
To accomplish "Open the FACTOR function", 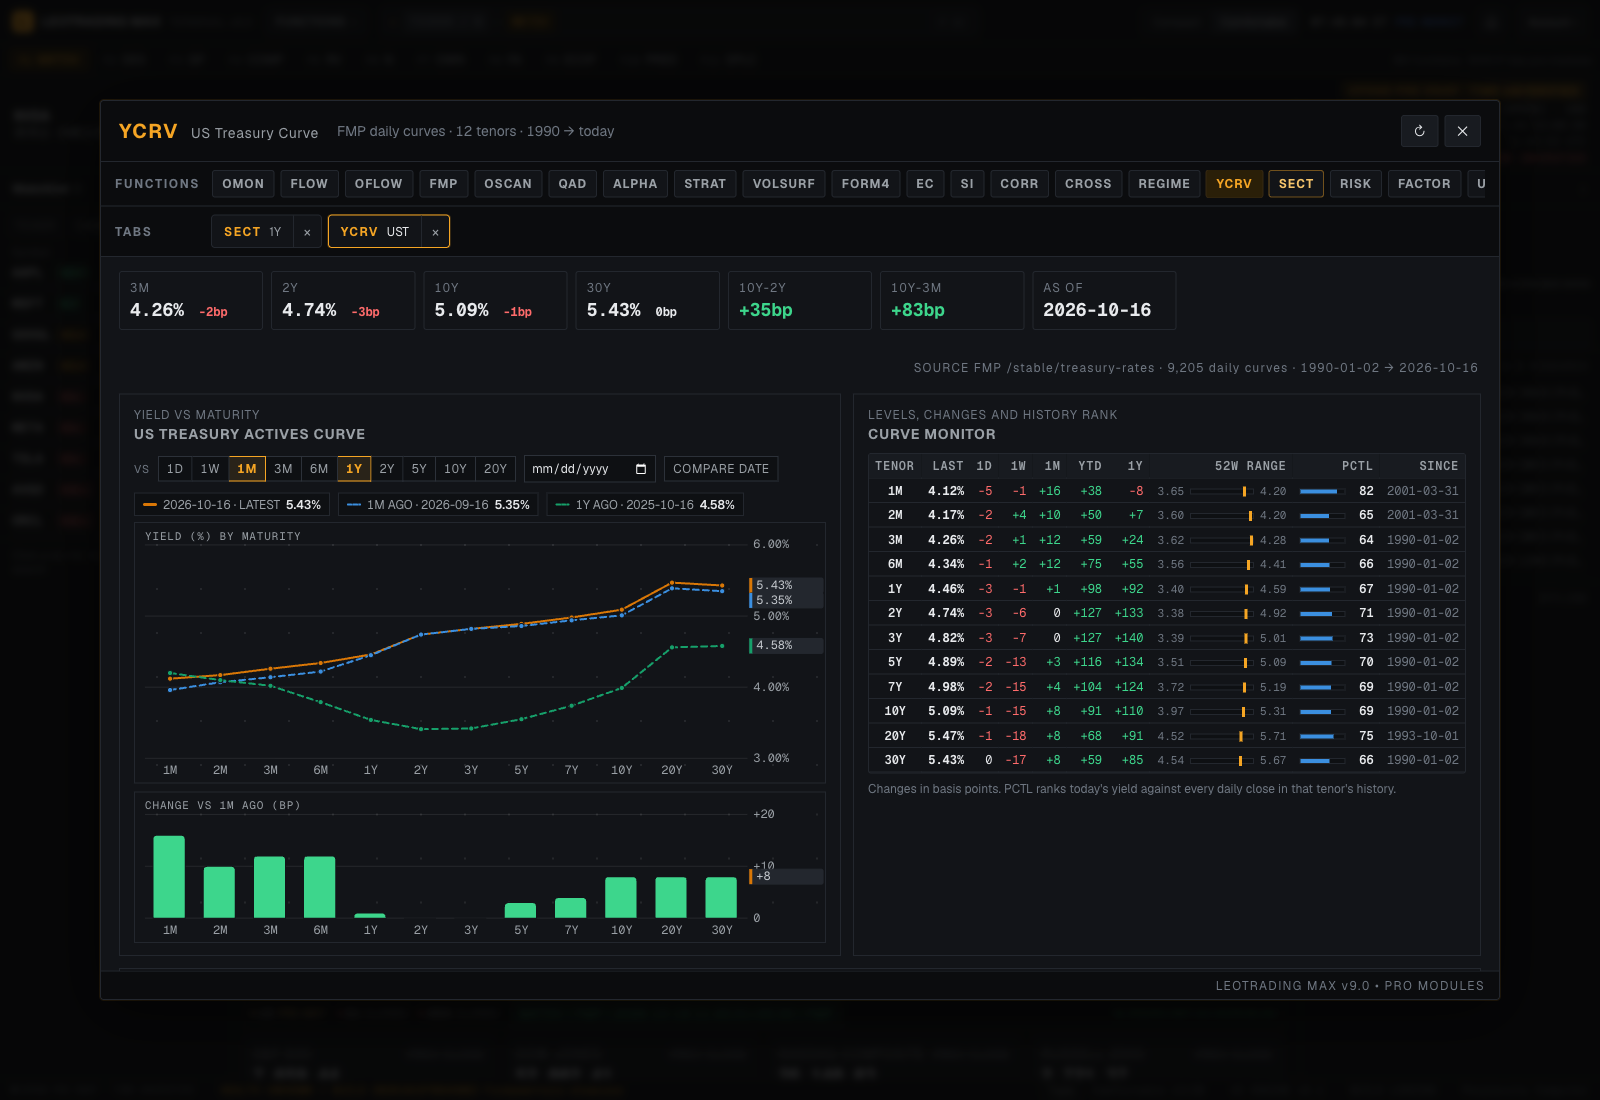I will 1424,184.
